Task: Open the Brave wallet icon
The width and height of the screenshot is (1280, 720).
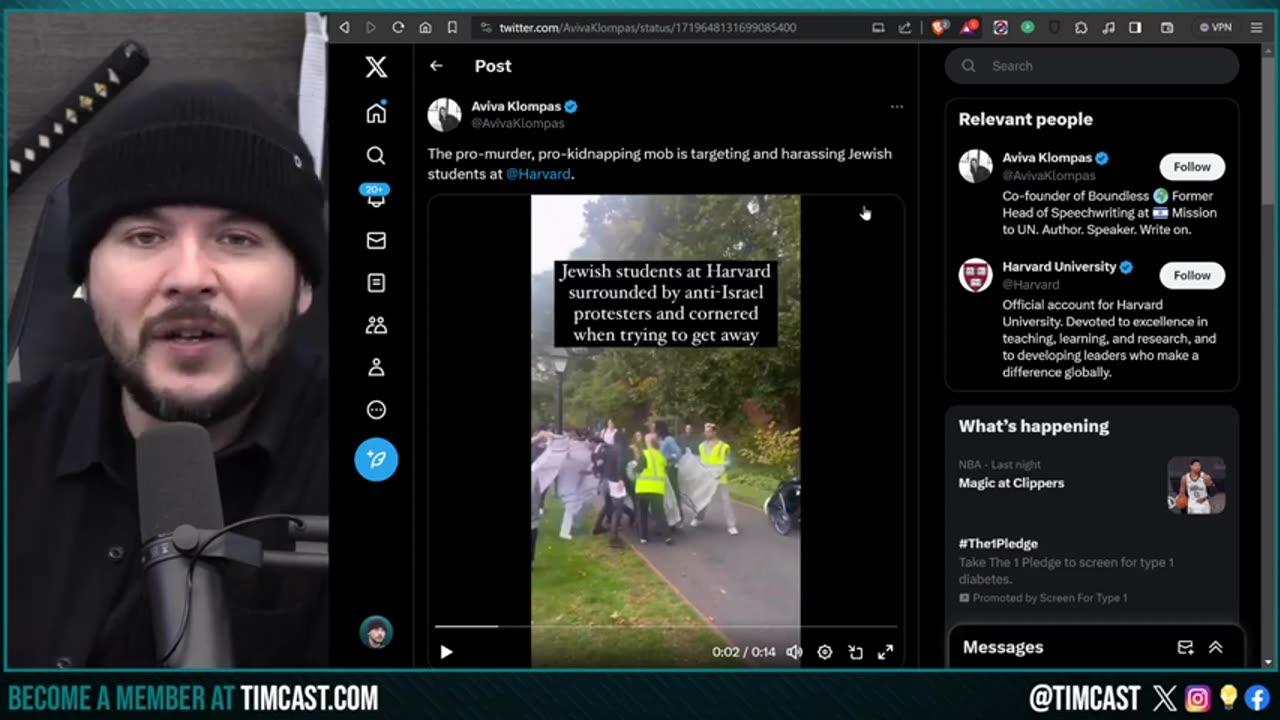Action: click(1166, 28)
